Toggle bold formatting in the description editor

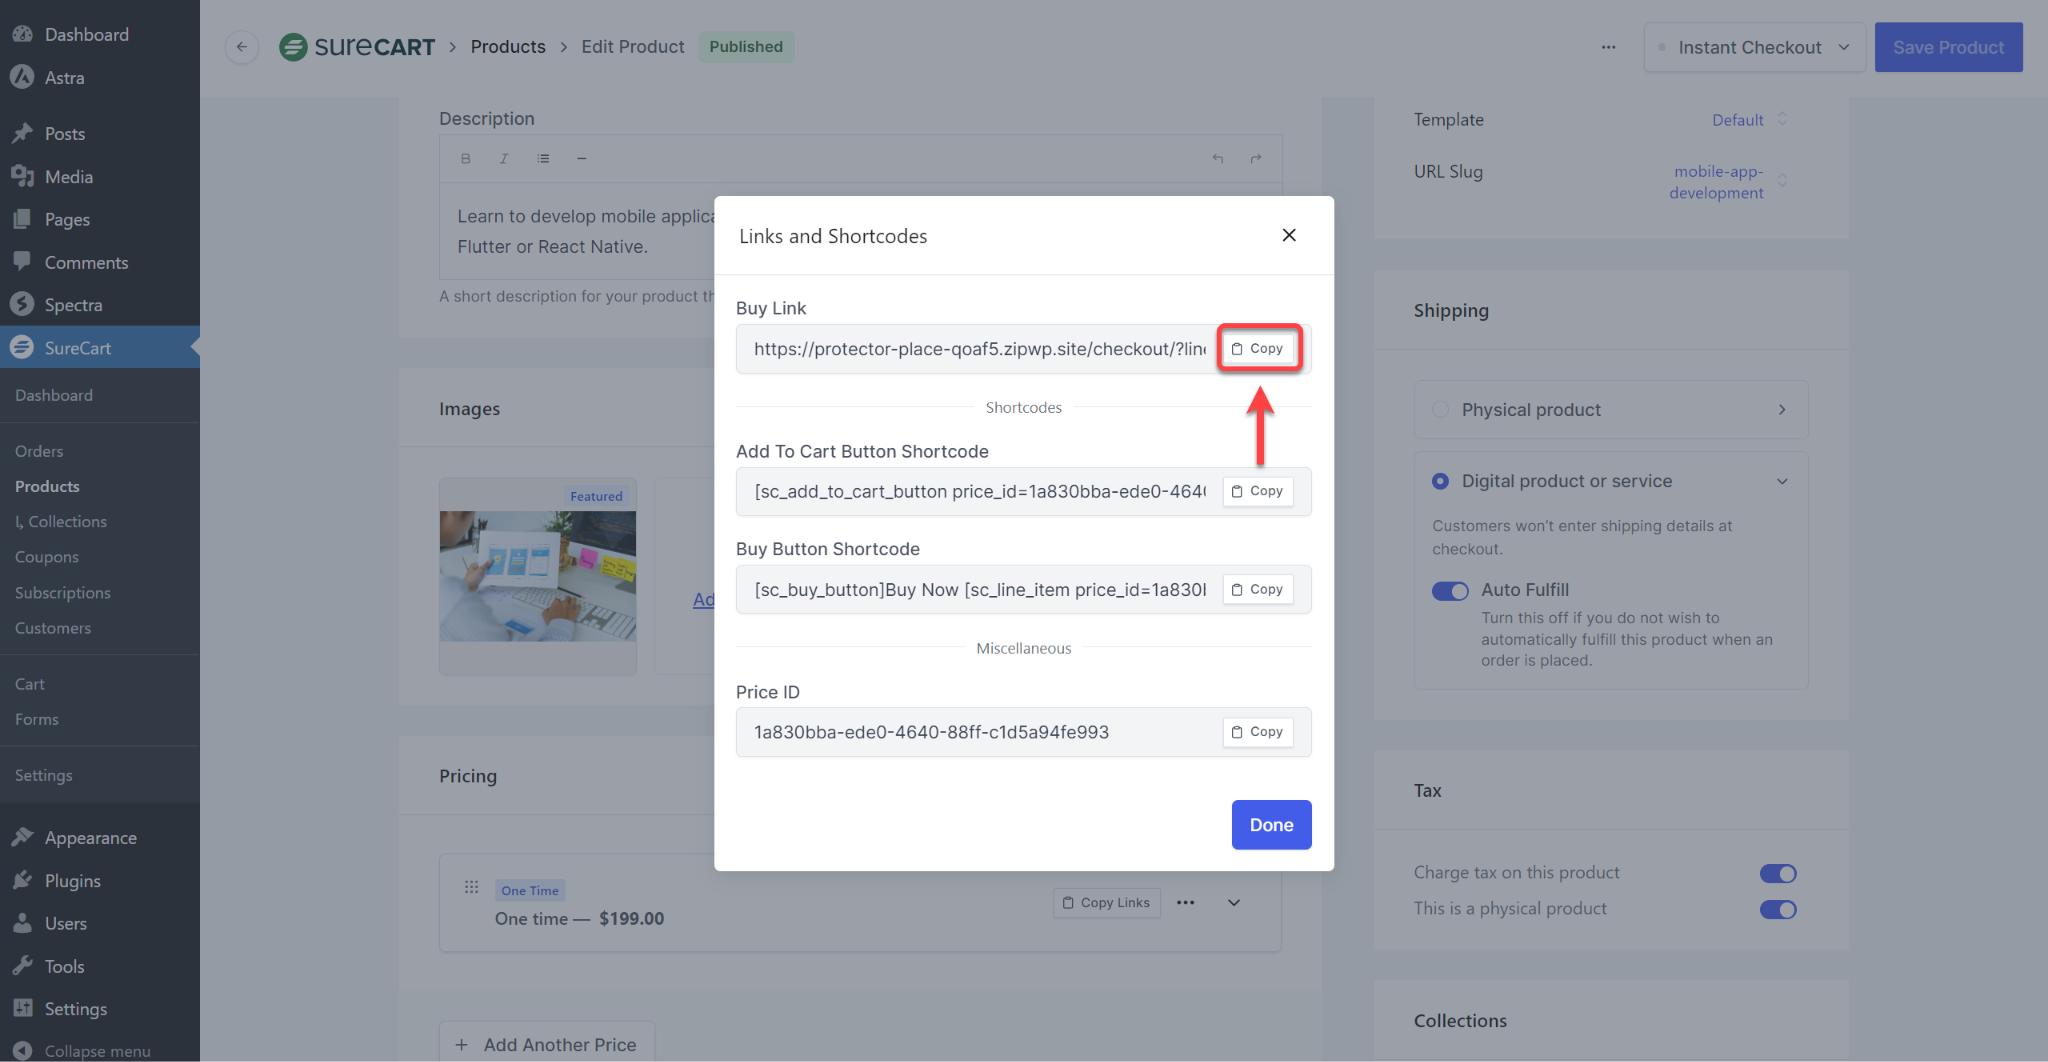(x=464, y=158)
